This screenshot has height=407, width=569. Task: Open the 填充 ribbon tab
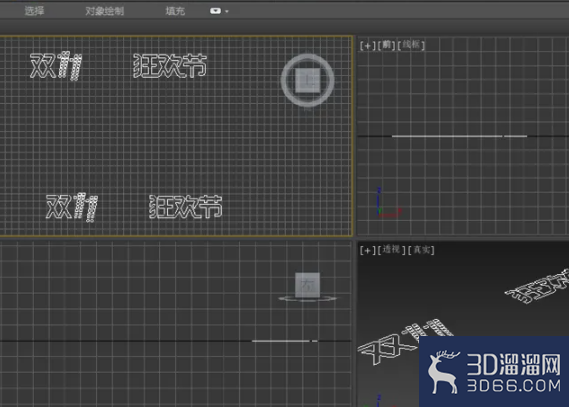(175, 11)
